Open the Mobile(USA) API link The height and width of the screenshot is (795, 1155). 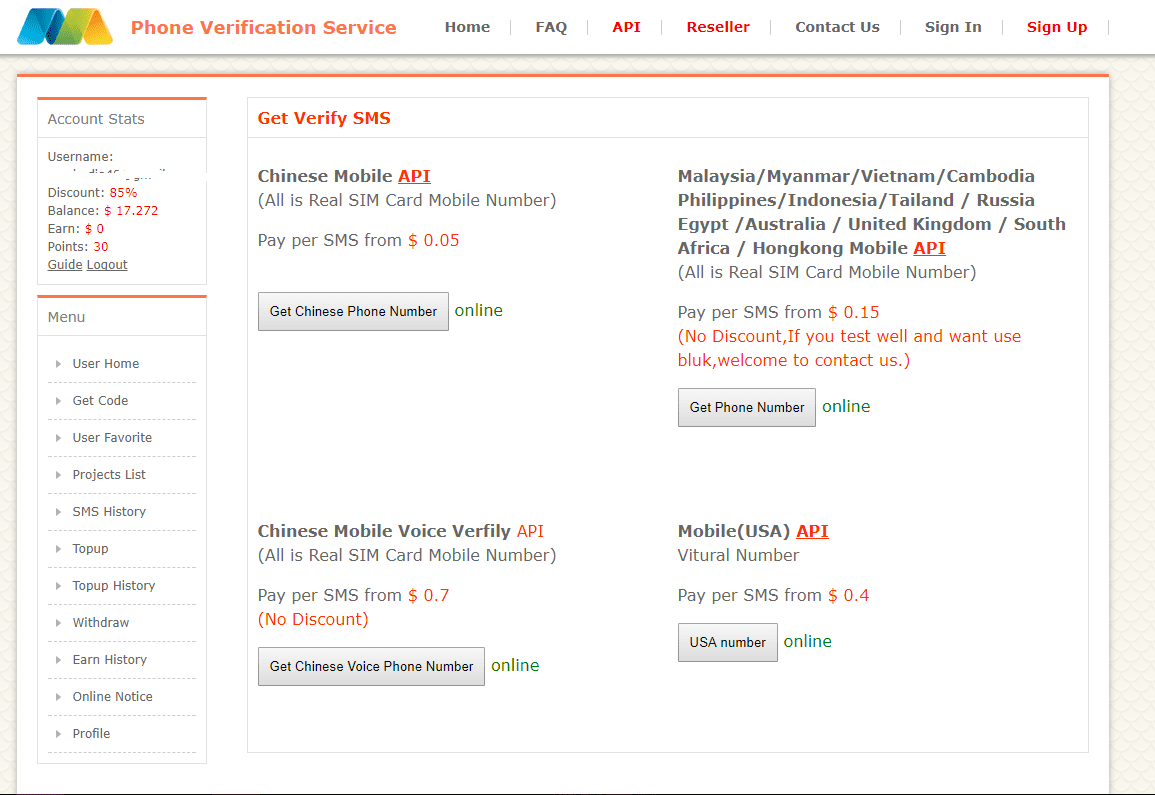tap(812, 531)
